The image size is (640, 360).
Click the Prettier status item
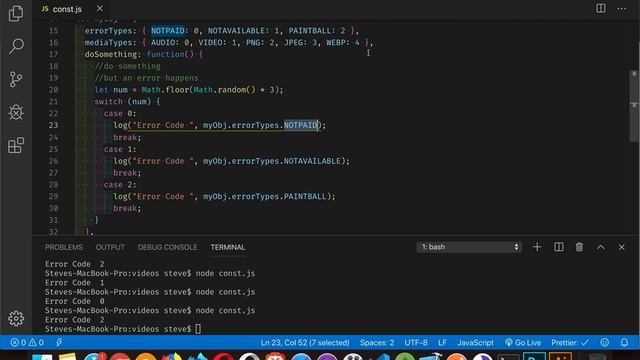click(570, 343)
